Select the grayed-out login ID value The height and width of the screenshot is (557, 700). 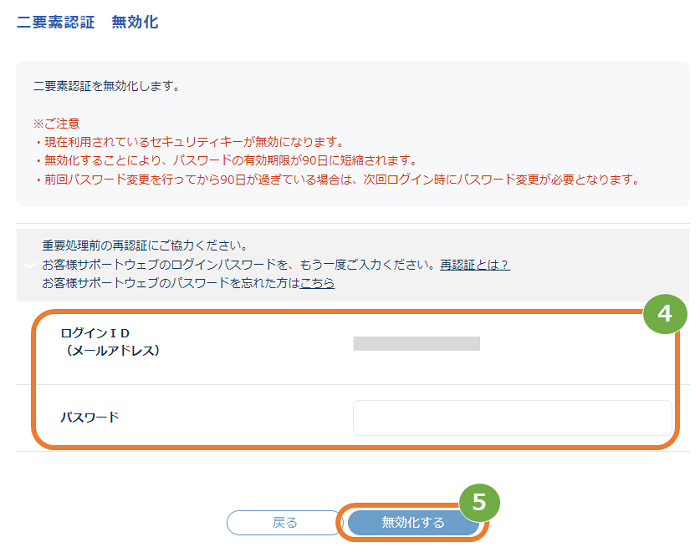(x=417, y=344)
